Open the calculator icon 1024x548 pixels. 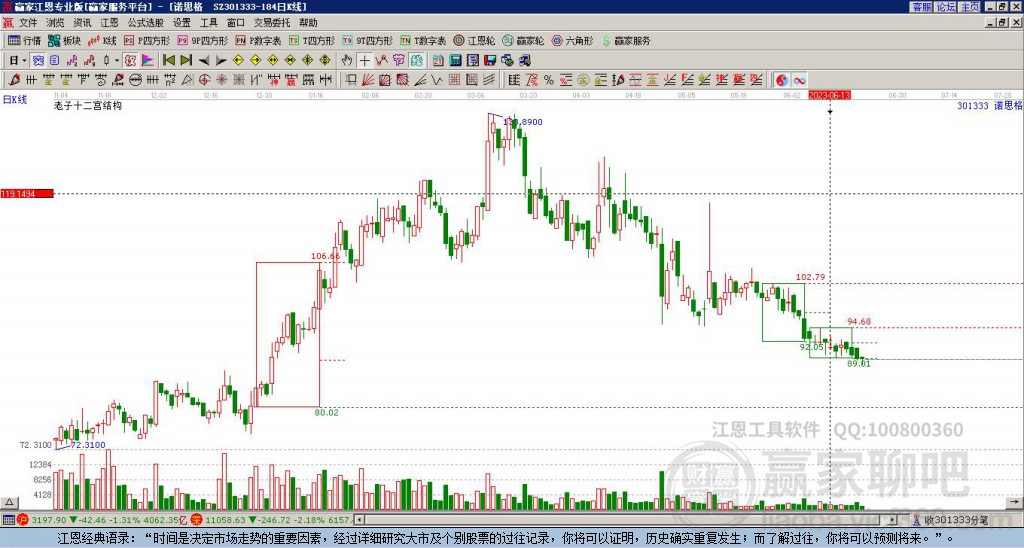click(x=455, y=60)
